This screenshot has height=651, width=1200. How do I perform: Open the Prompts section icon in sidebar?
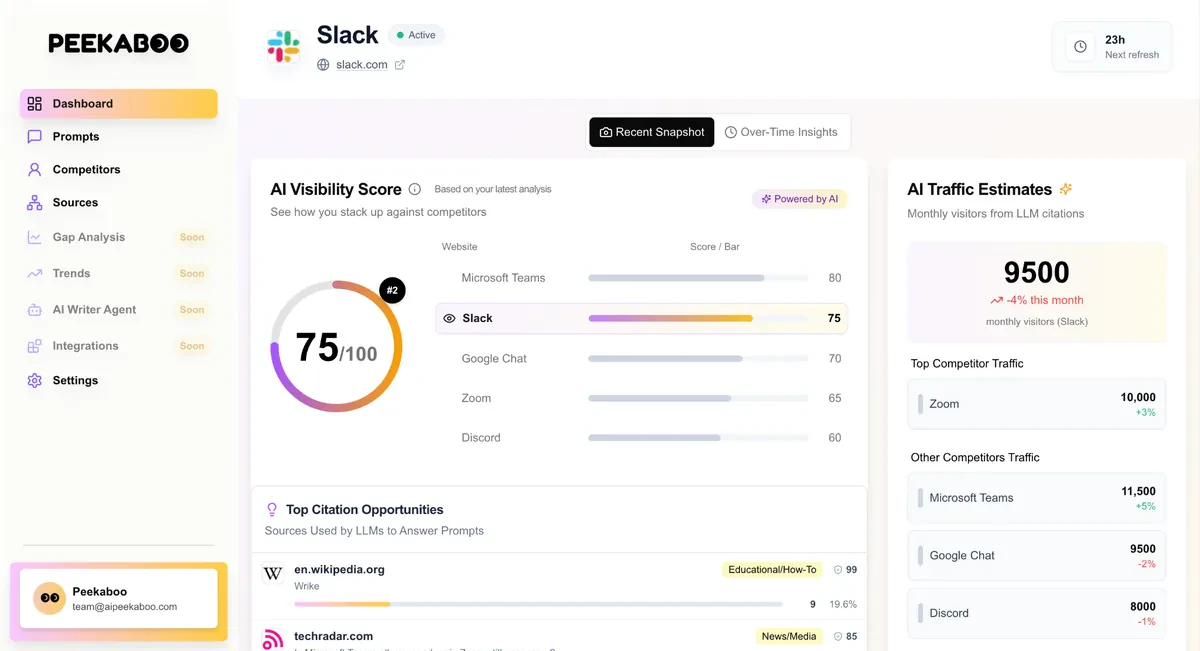[33, 136]
